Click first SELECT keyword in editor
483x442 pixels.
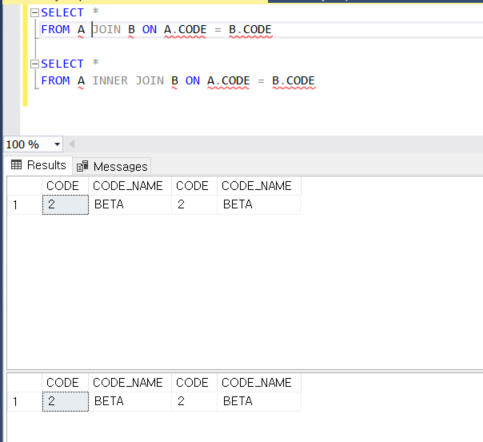click(62, 13)
